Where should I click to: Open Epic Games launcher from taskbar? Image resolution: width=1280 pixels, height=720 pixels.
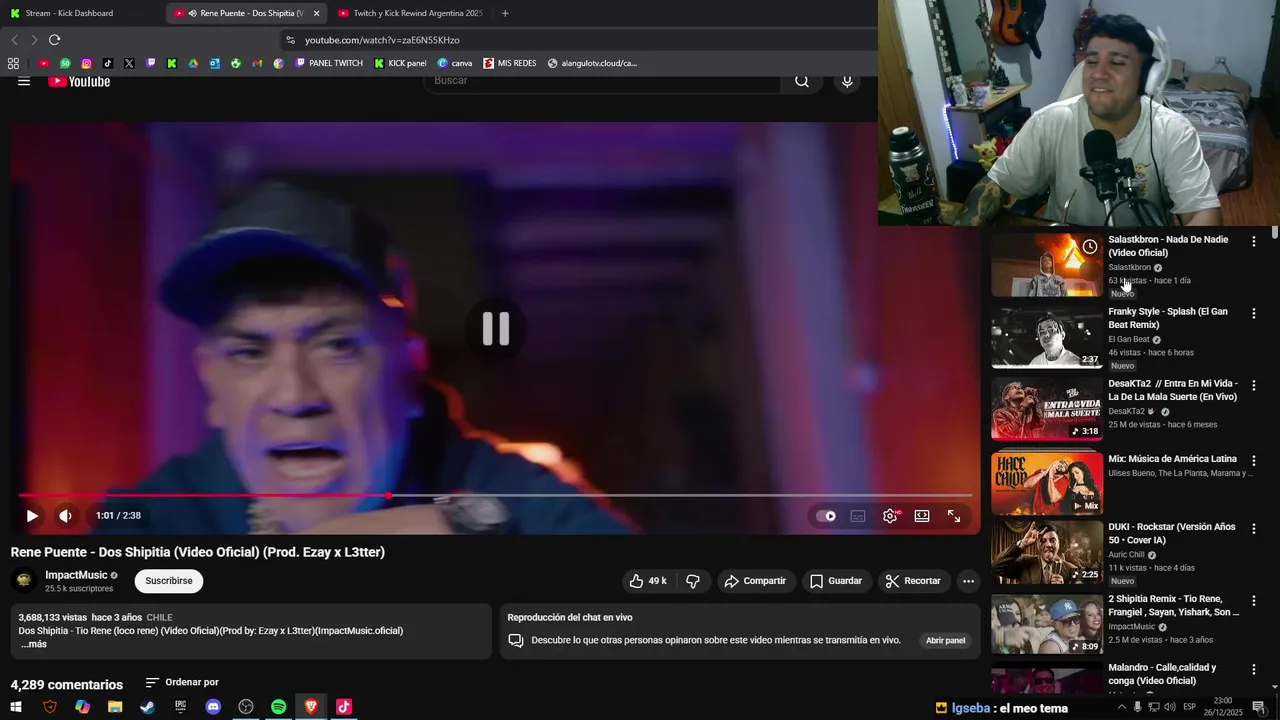tap(180, 707)
